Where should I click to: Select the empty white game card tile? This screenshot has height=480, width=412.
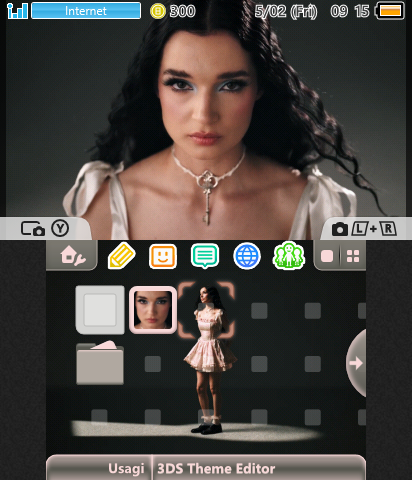pos(100,310)
